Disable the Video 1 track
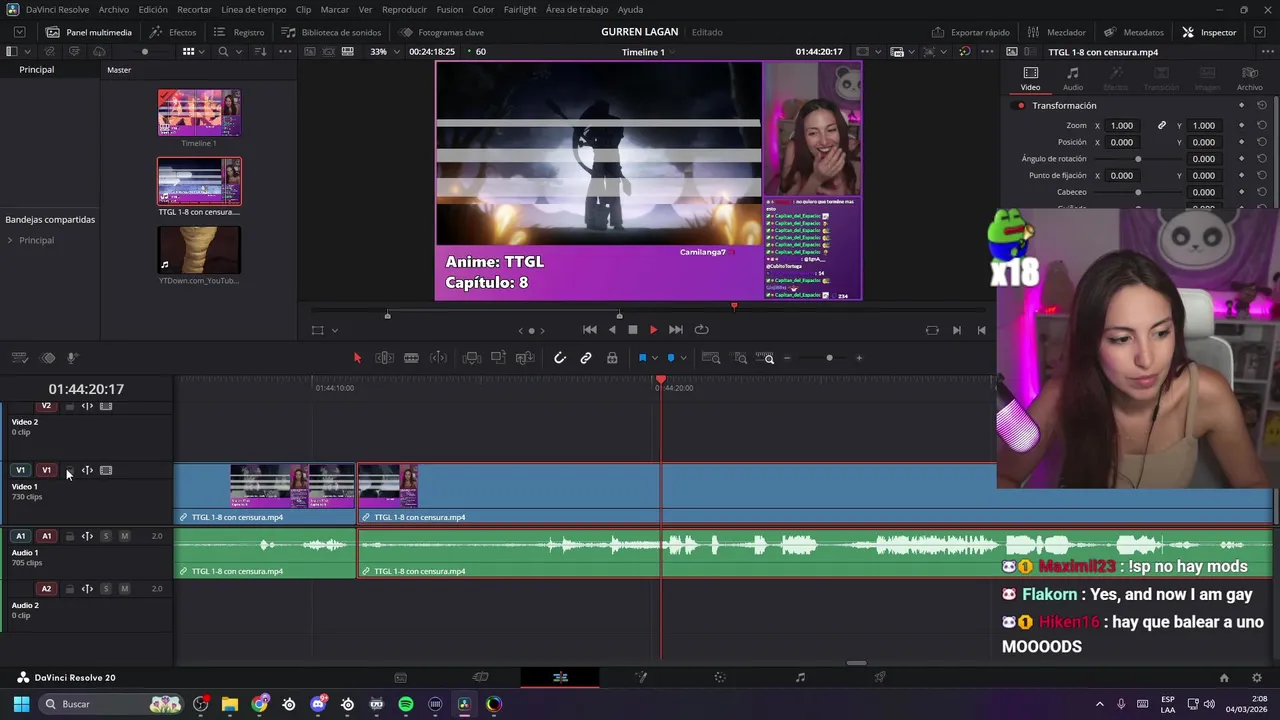This screenshot has height=720, width=1280. click(106, 470)
